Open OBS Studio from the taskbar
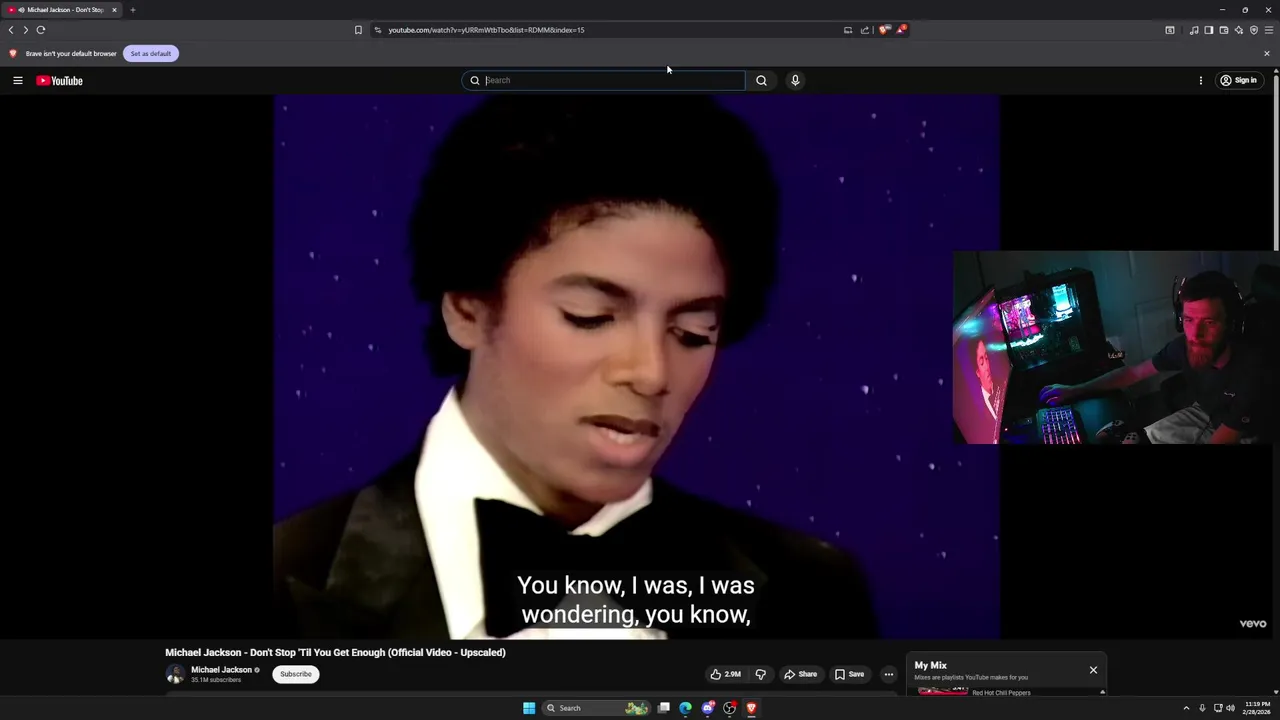The image size is (1280, 720). [x=730, y=708]
